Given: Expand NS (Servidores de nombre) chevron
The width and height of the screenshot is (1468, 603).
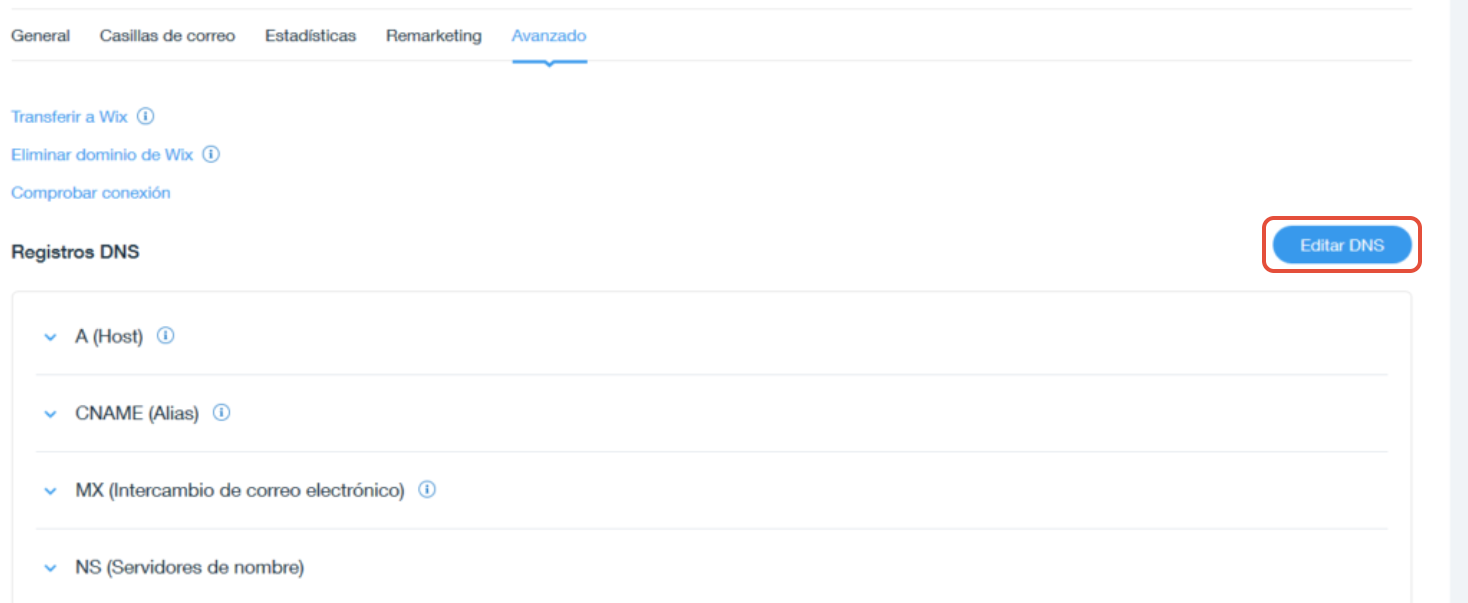Looking at the screenshot, I should point(51,568).
